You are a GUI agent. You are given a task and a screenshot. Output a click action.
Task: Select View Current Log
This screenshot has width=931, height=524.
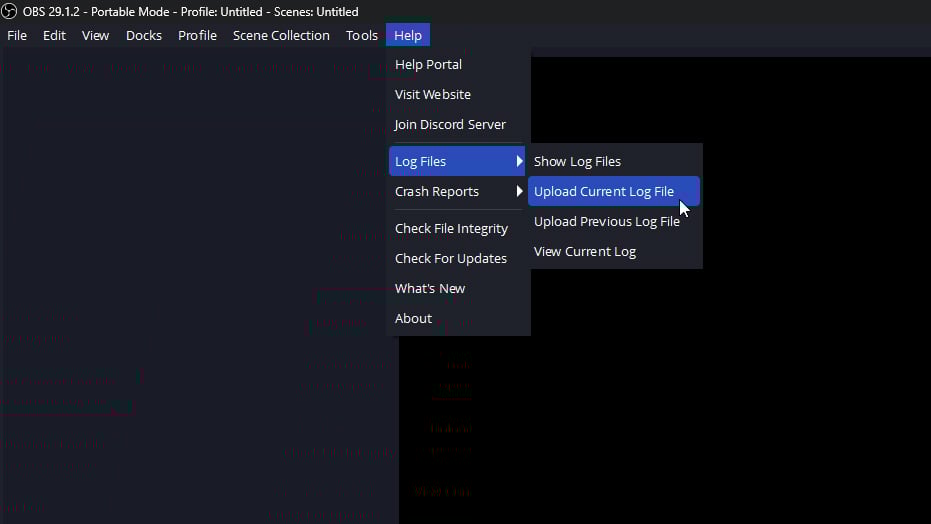tap(614, 252)
